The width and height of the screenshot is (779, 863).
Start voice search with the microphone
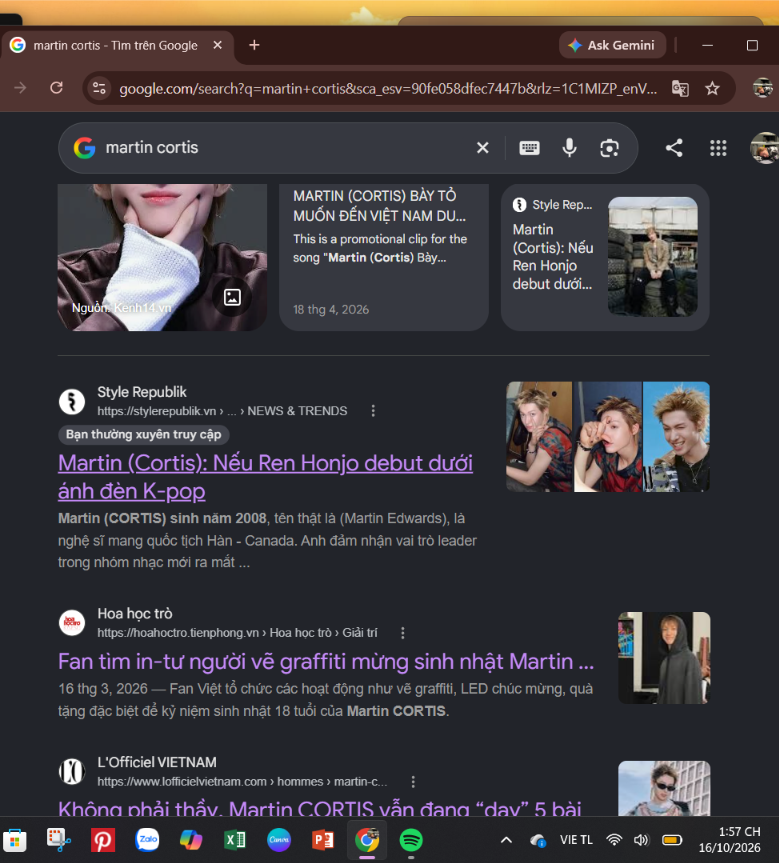(x=569, y=148)
